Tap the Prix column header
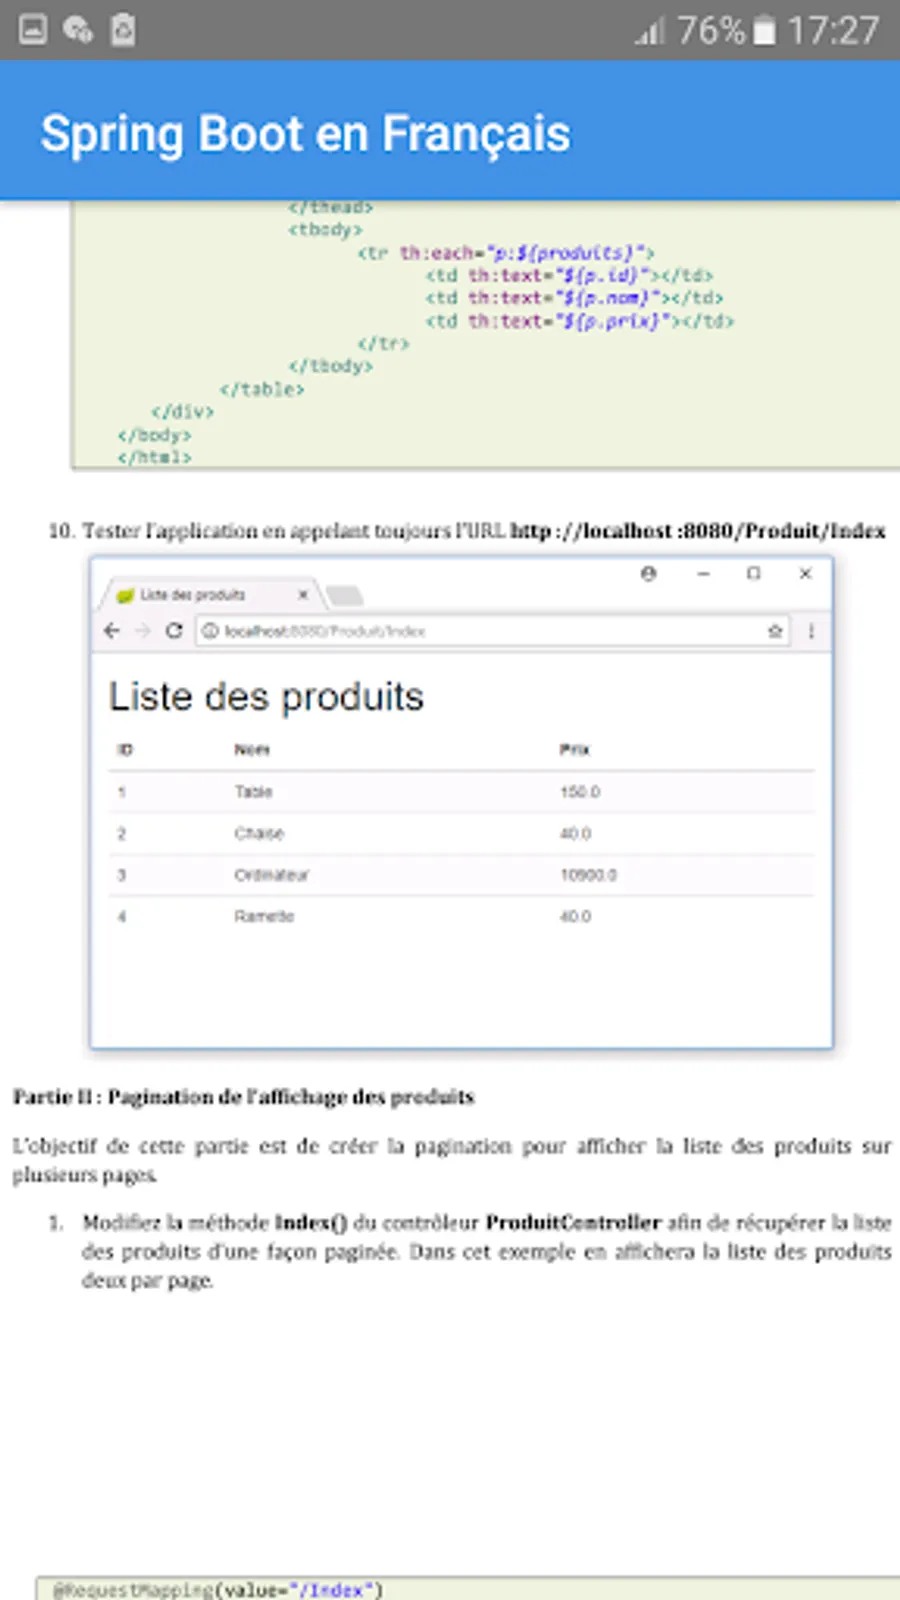This screenshot has width=900, height=1600. tap(574, 750)
